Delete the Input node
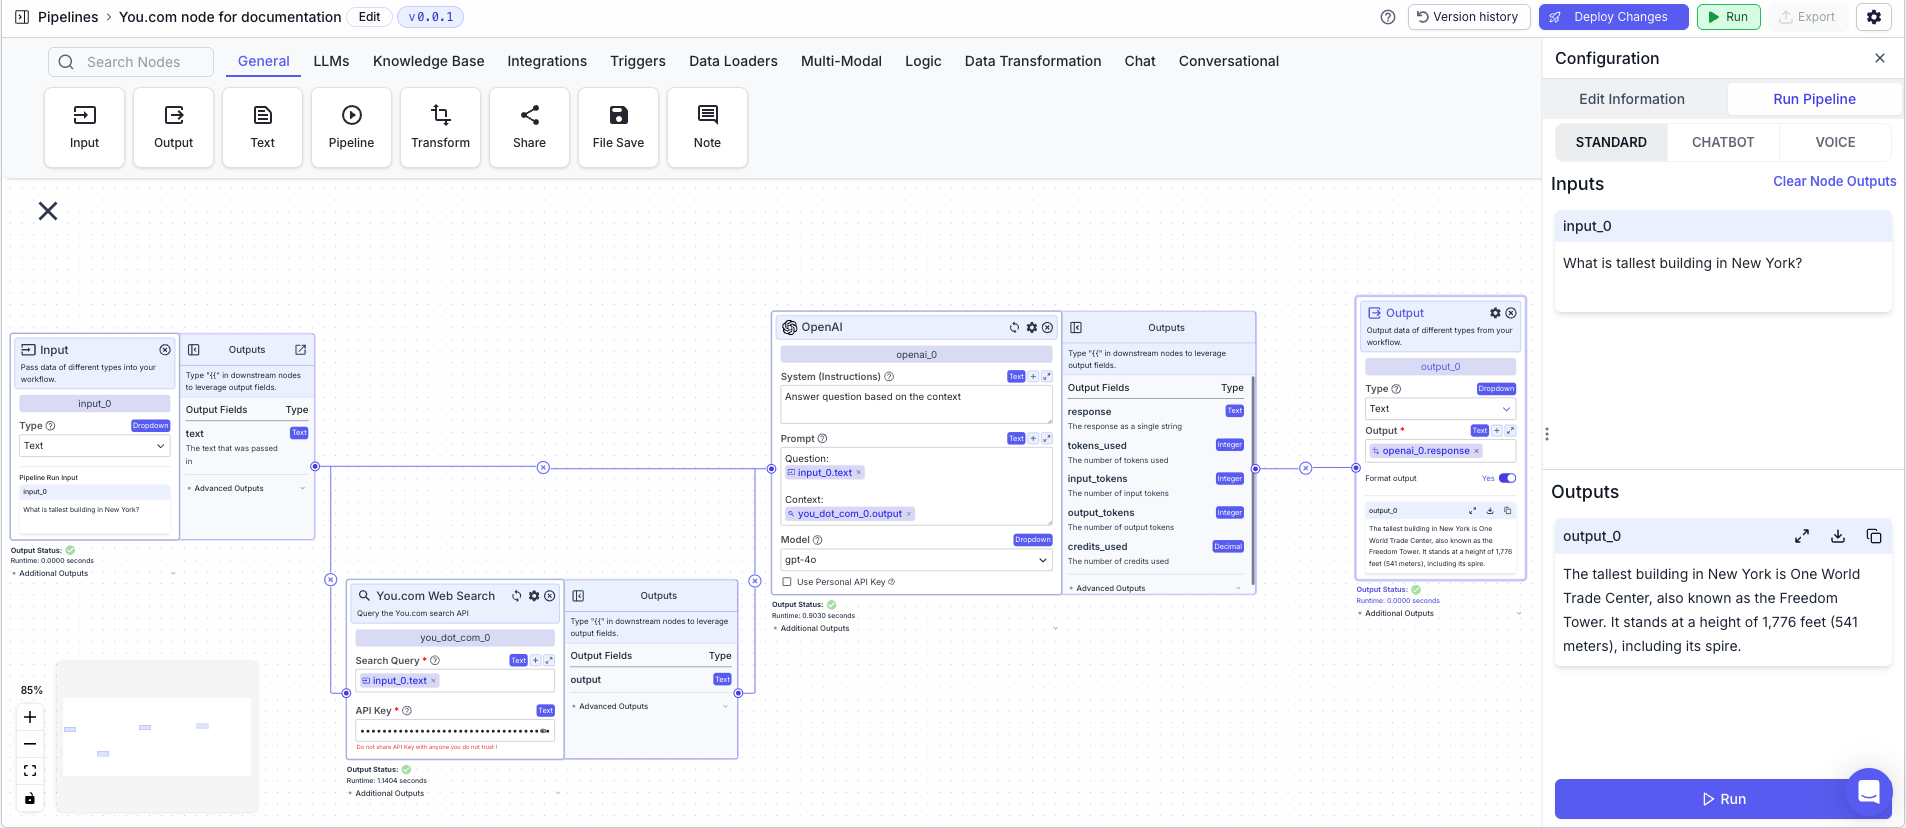The image size is (1906, 828). click(x=165, y=350)
